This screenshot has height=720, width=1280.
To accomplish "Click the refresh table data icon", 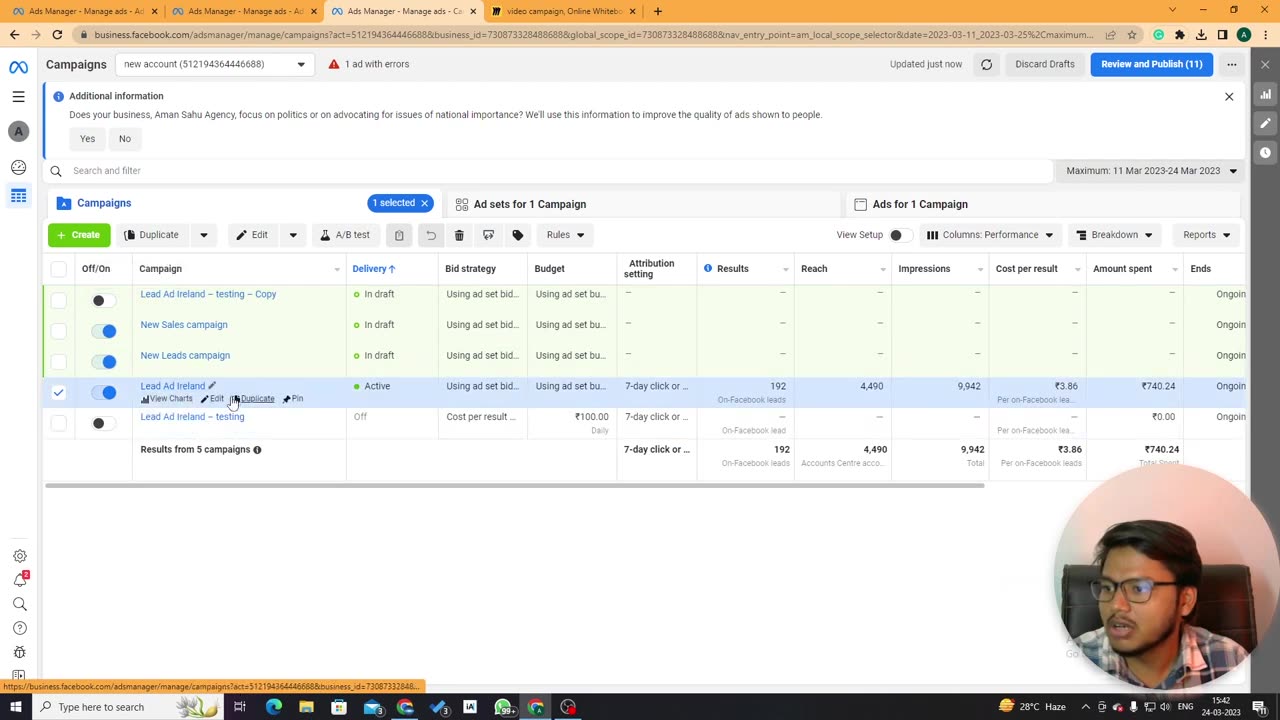I will (986, 64).
